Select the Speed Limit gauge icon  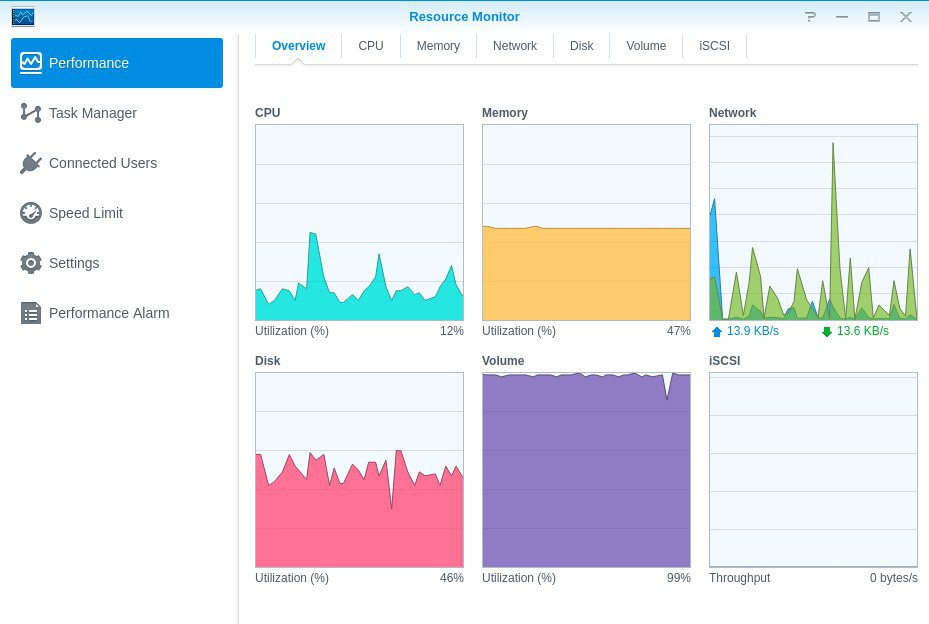pos(31,213)
